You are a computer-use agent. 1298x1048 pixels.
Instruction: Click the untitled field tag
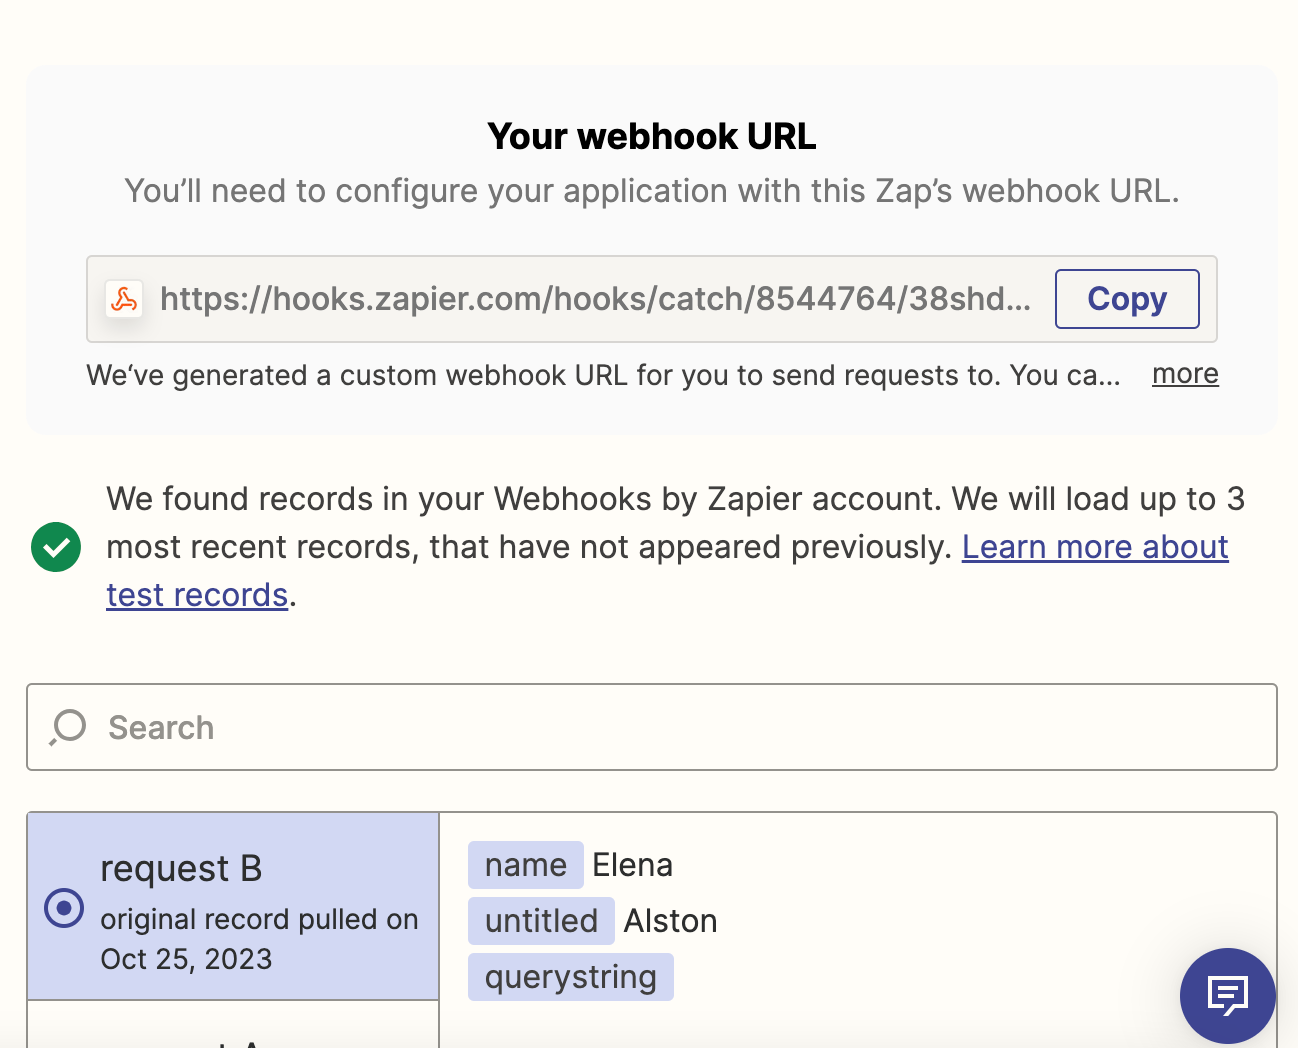tap(541, 921)
